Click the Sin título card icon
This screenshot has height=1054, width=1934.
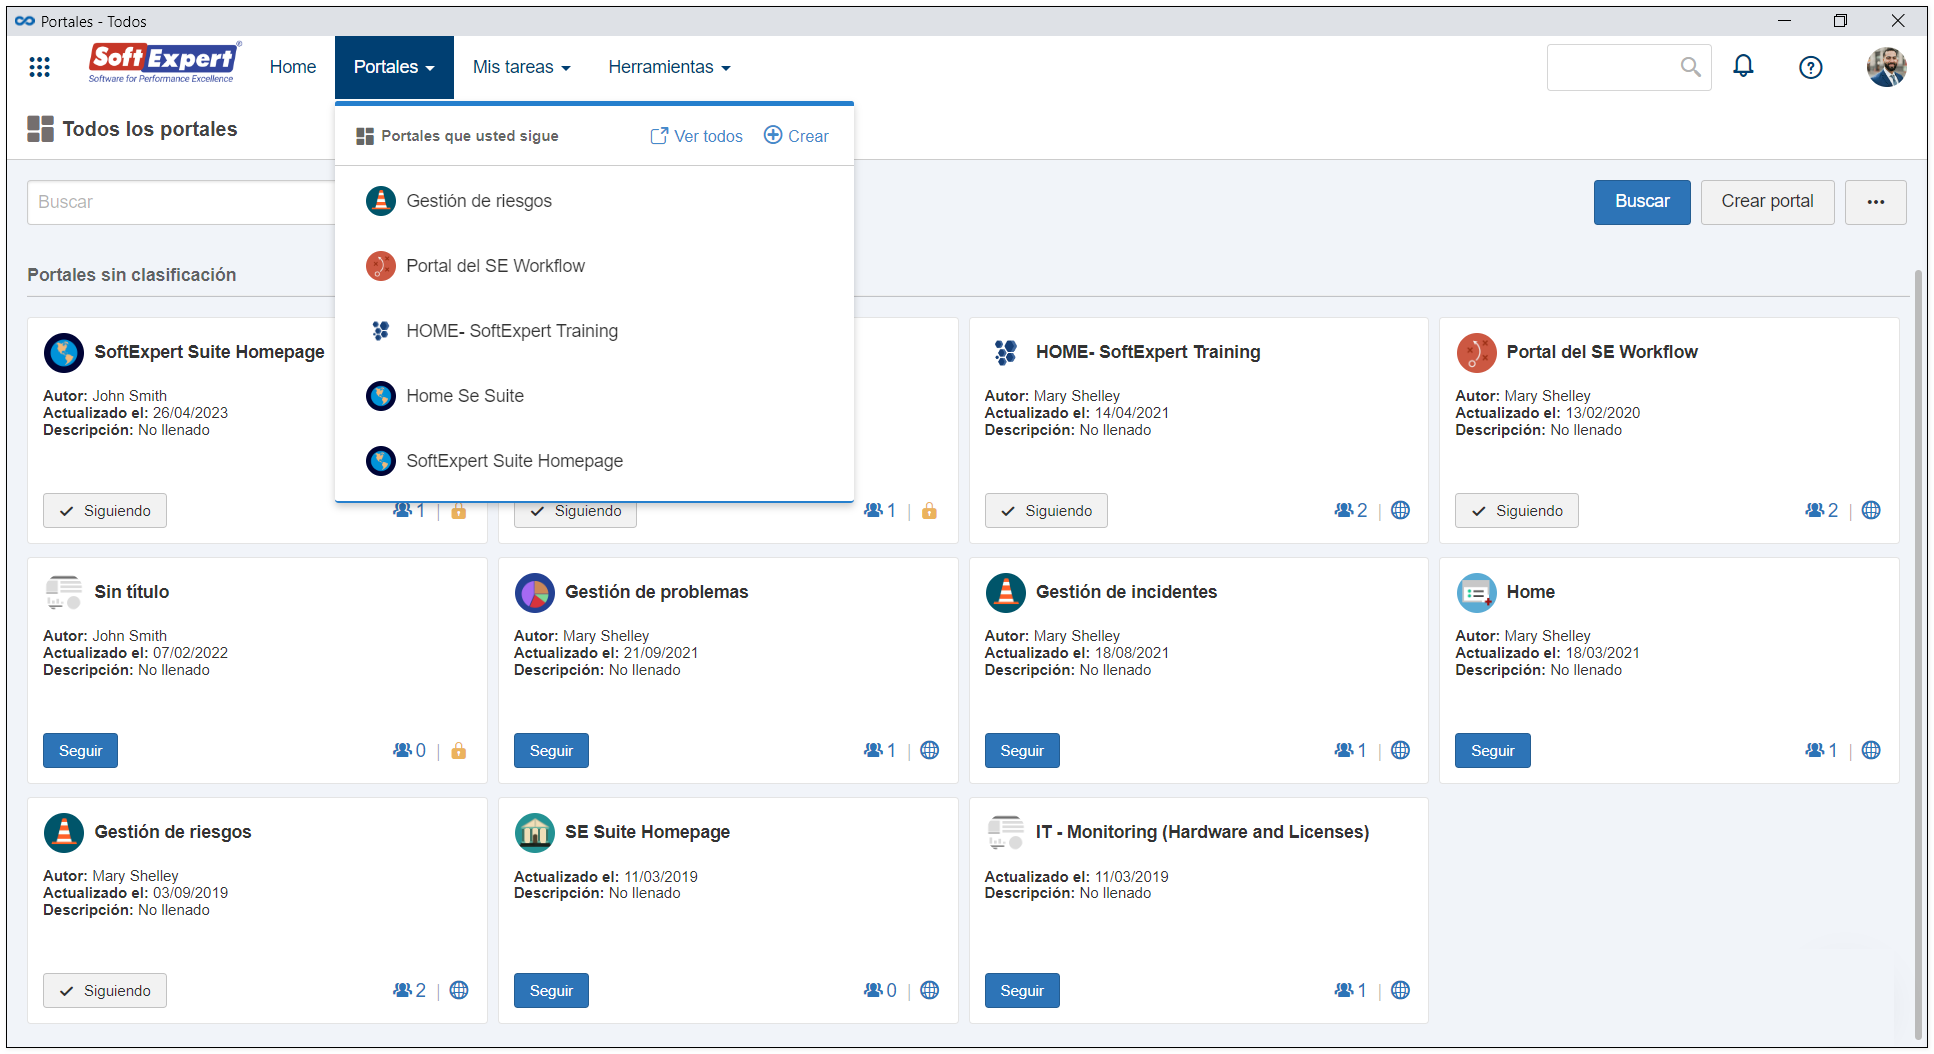(x=64, y=592)
